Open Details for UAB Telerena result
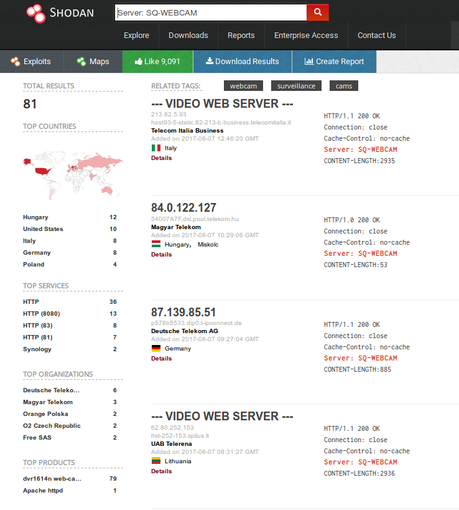 161,471
